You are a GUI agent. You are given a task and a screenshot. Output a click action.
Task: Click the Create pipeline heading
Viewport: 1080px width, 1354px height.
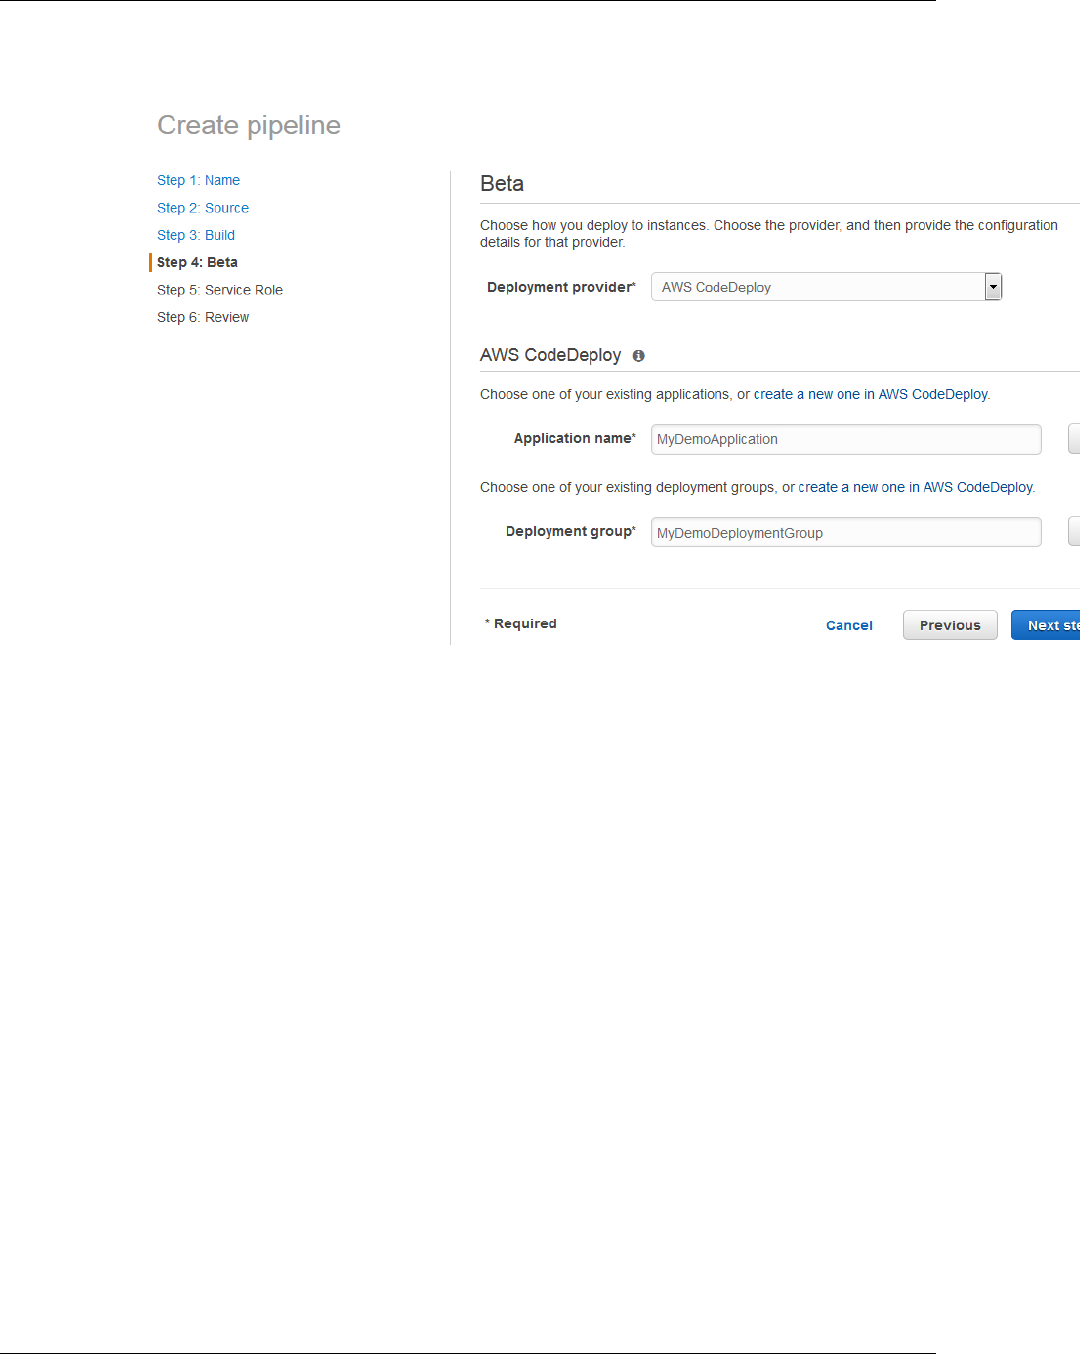(249, 125)
